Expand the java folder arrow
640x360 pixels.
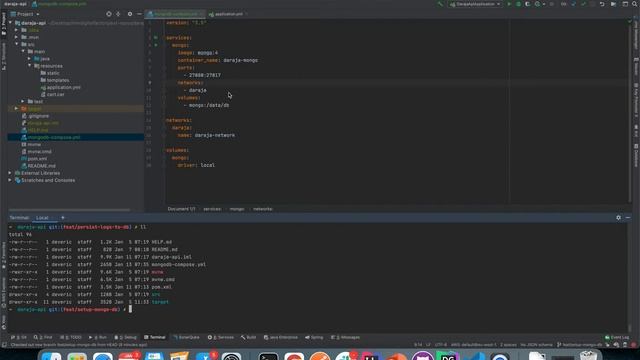click(29, 59)
